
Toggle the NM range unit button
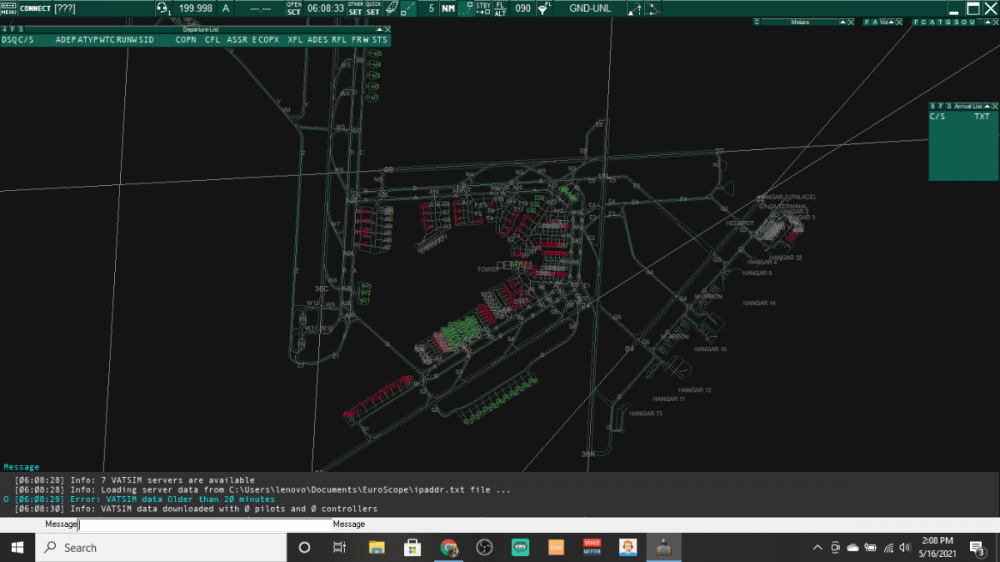(x=447, y=8)
